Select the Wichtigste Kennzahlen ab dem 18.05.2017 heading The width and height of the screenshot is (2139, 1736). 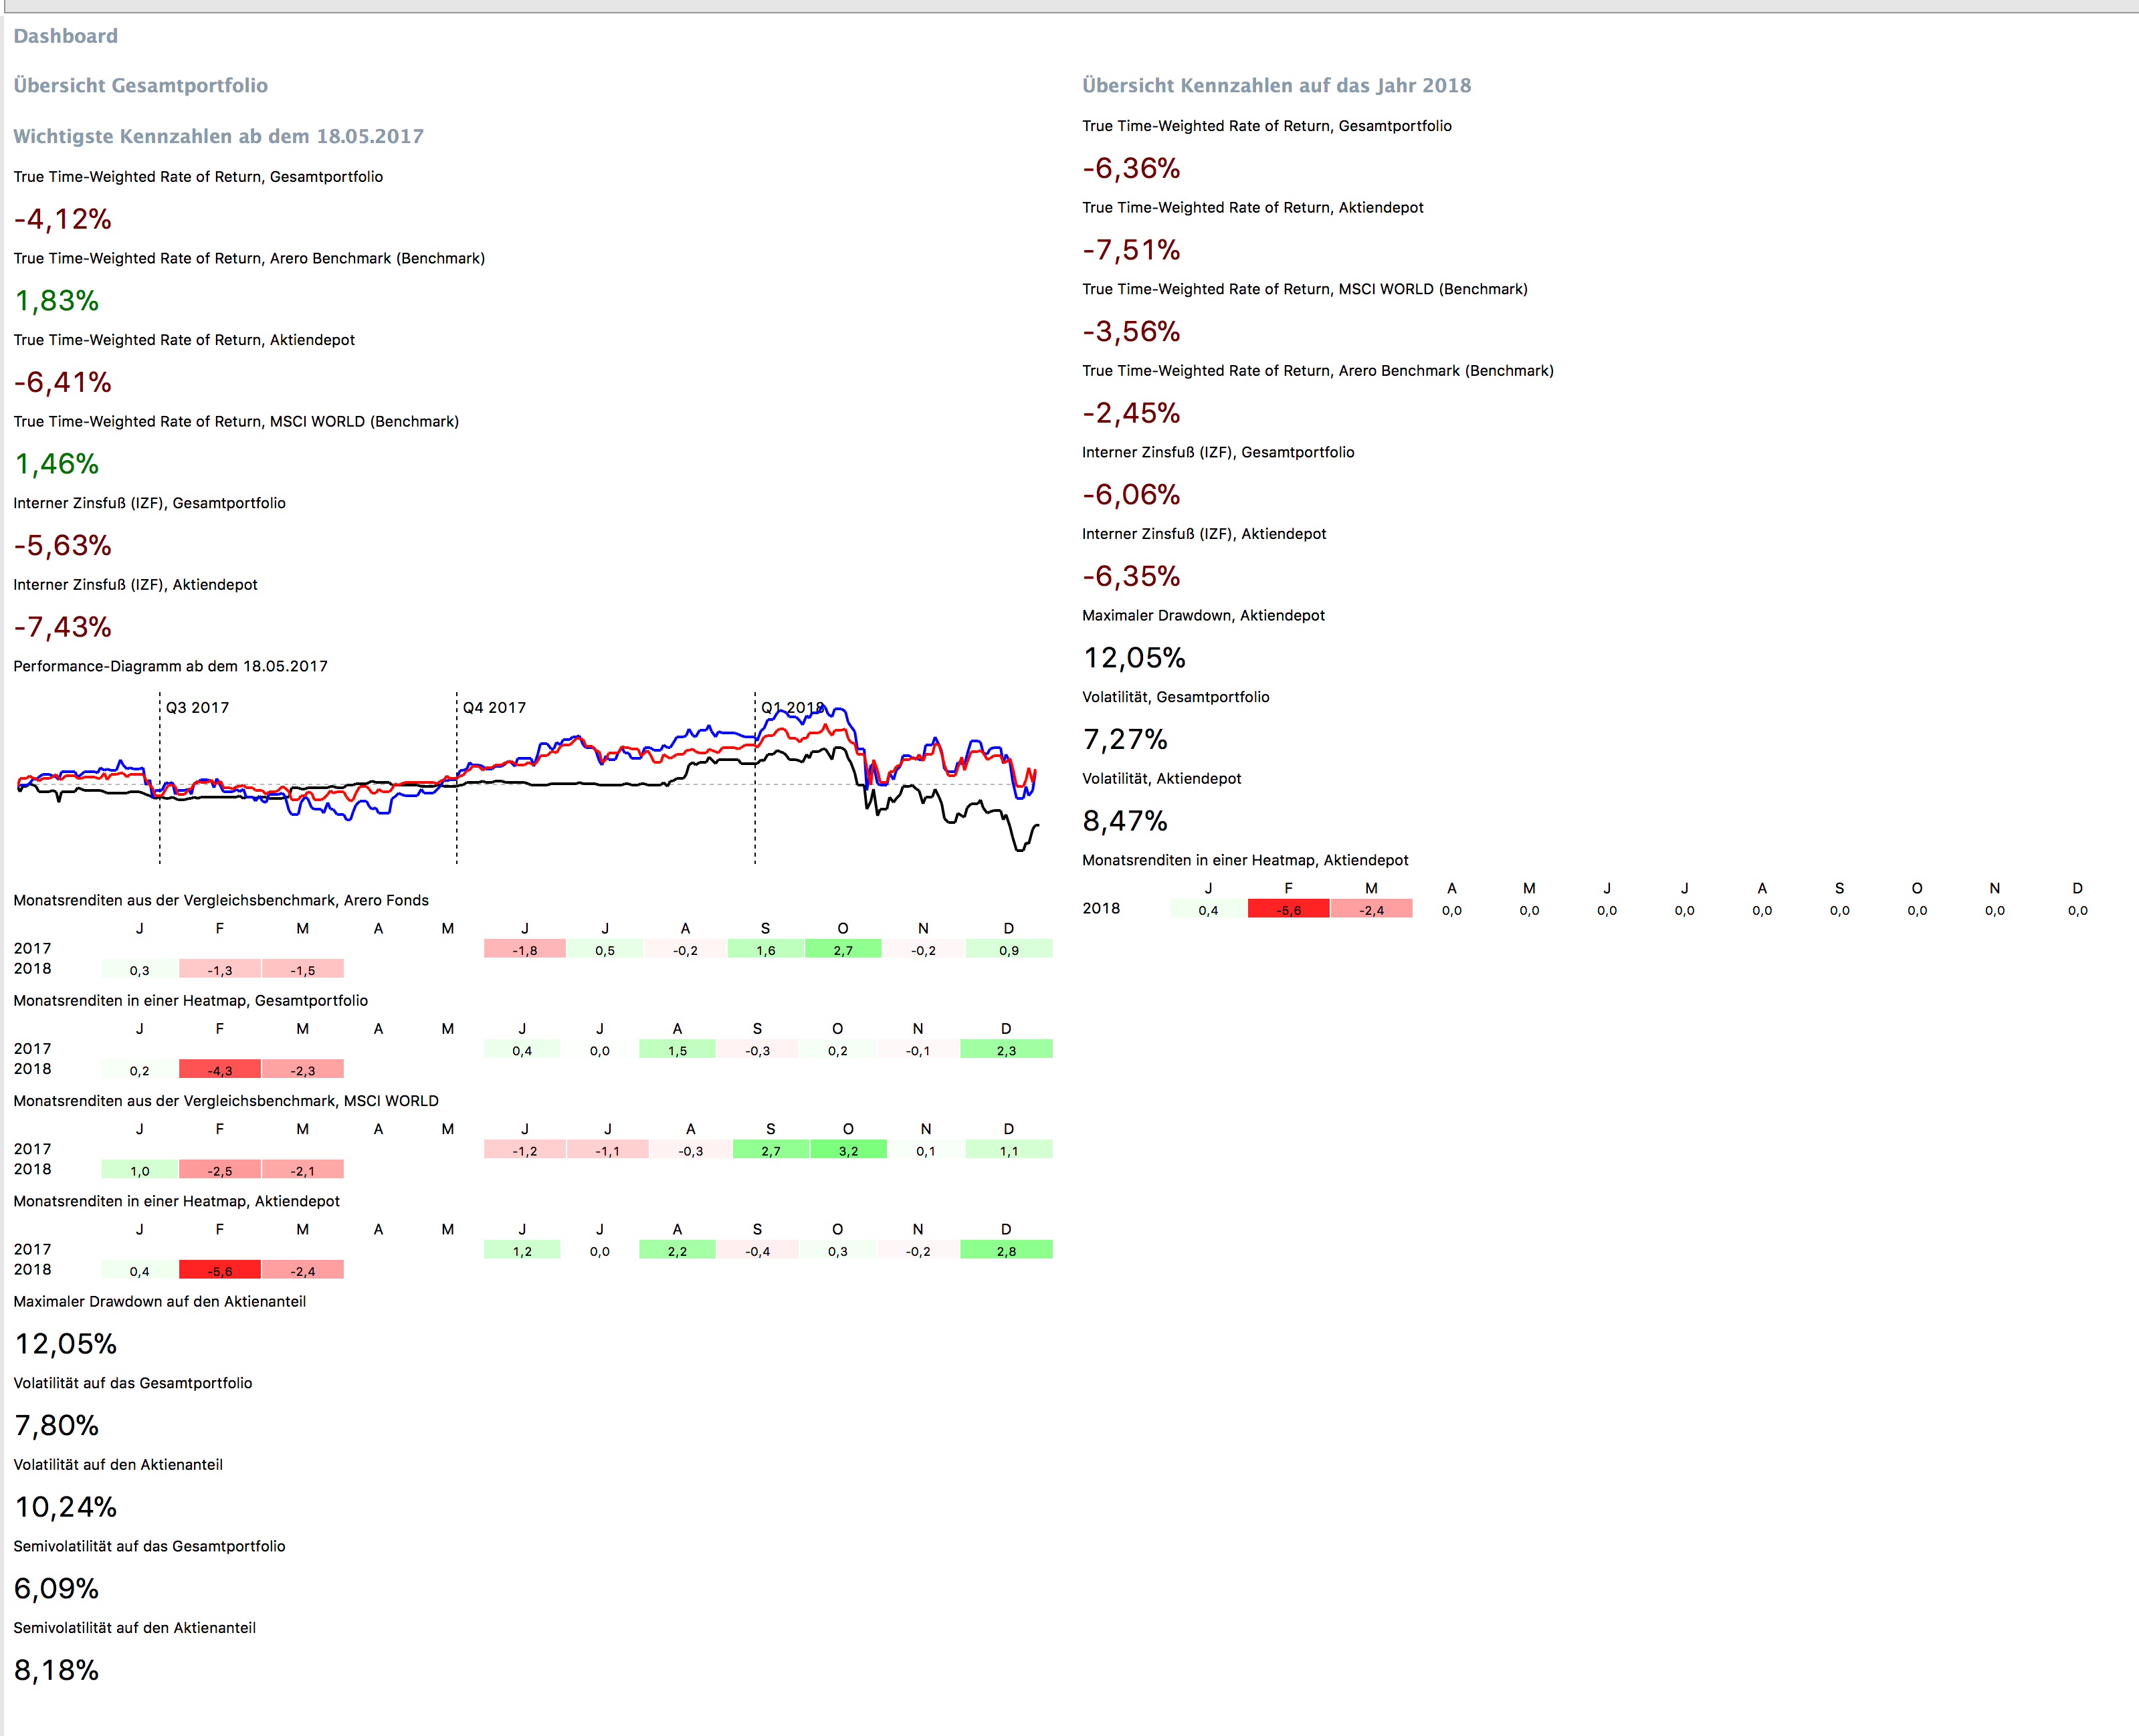coord(218,136)
